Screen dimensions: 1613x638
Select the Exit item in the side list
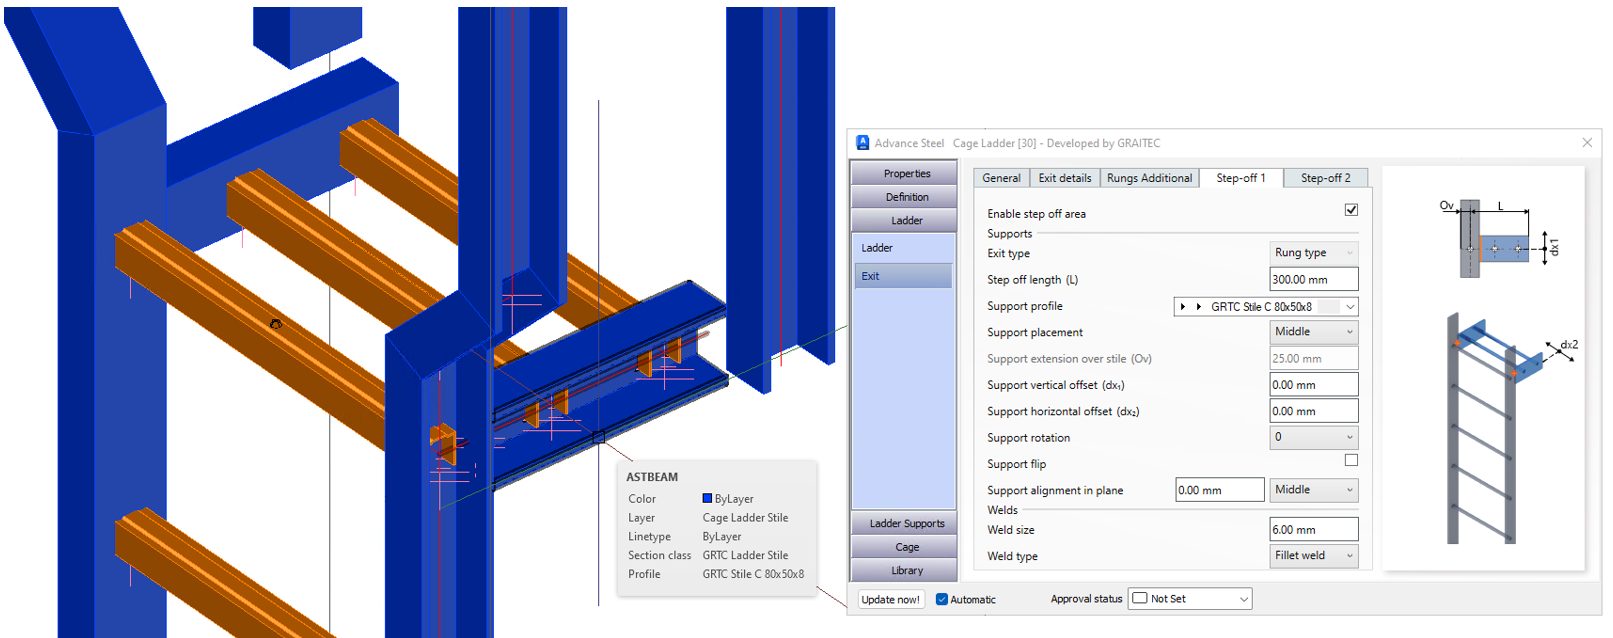pos(904,276)
